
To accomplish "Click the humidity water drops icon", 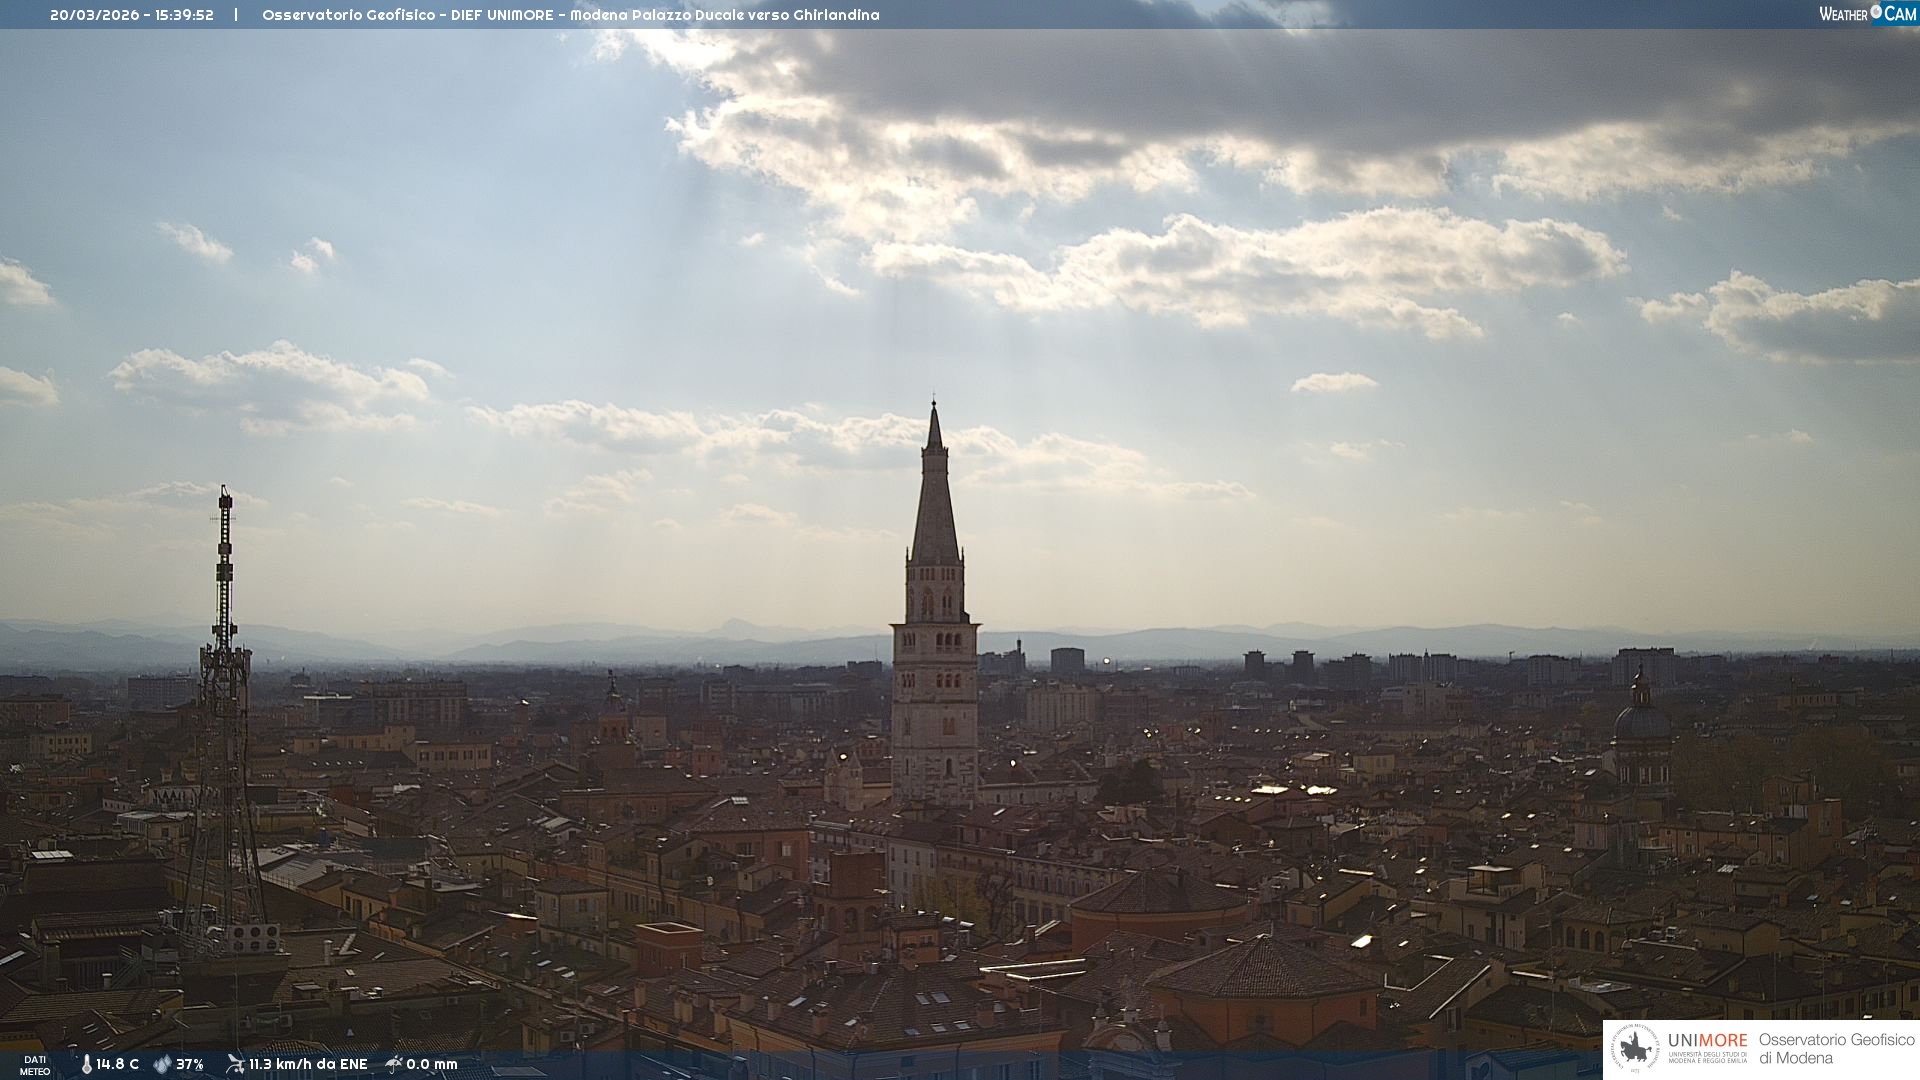I will coord(162,1064).
